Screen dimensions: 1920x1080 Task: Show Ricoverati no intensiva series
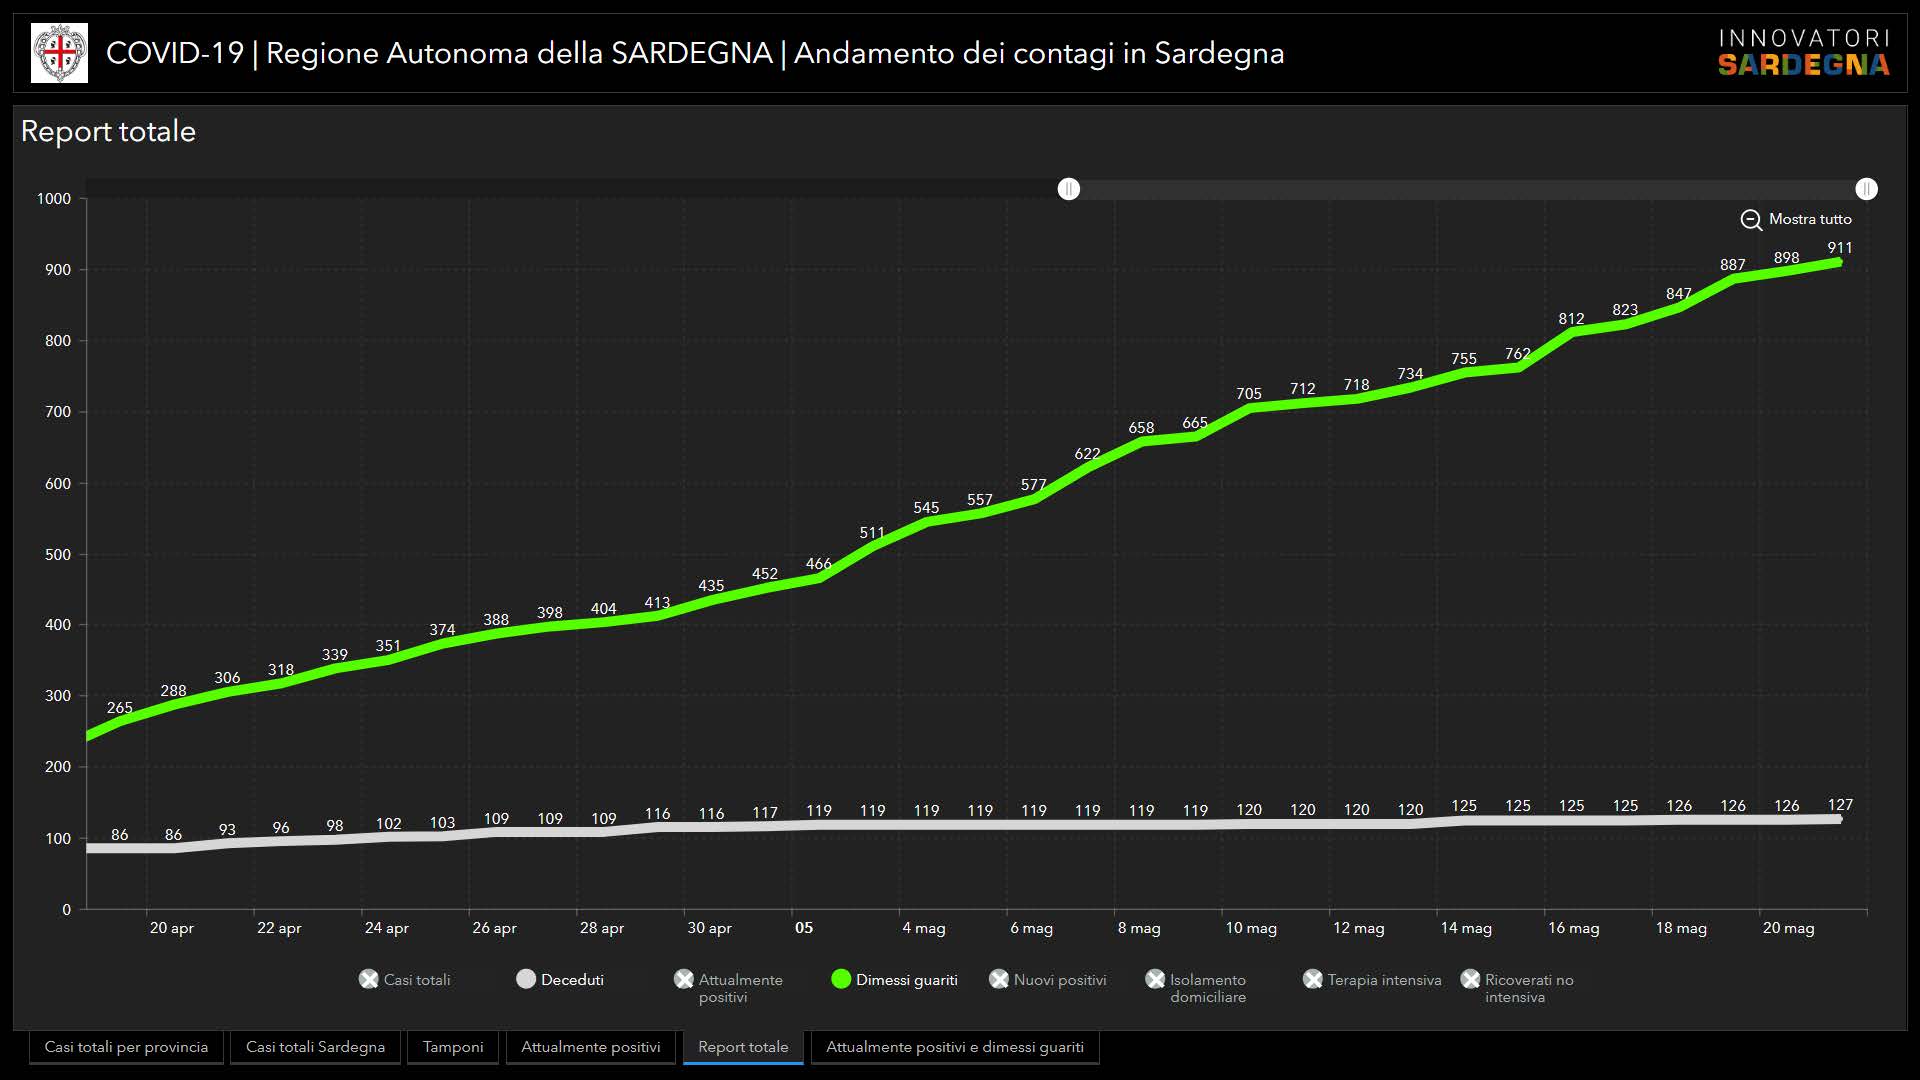click(x=1470, y=979)
